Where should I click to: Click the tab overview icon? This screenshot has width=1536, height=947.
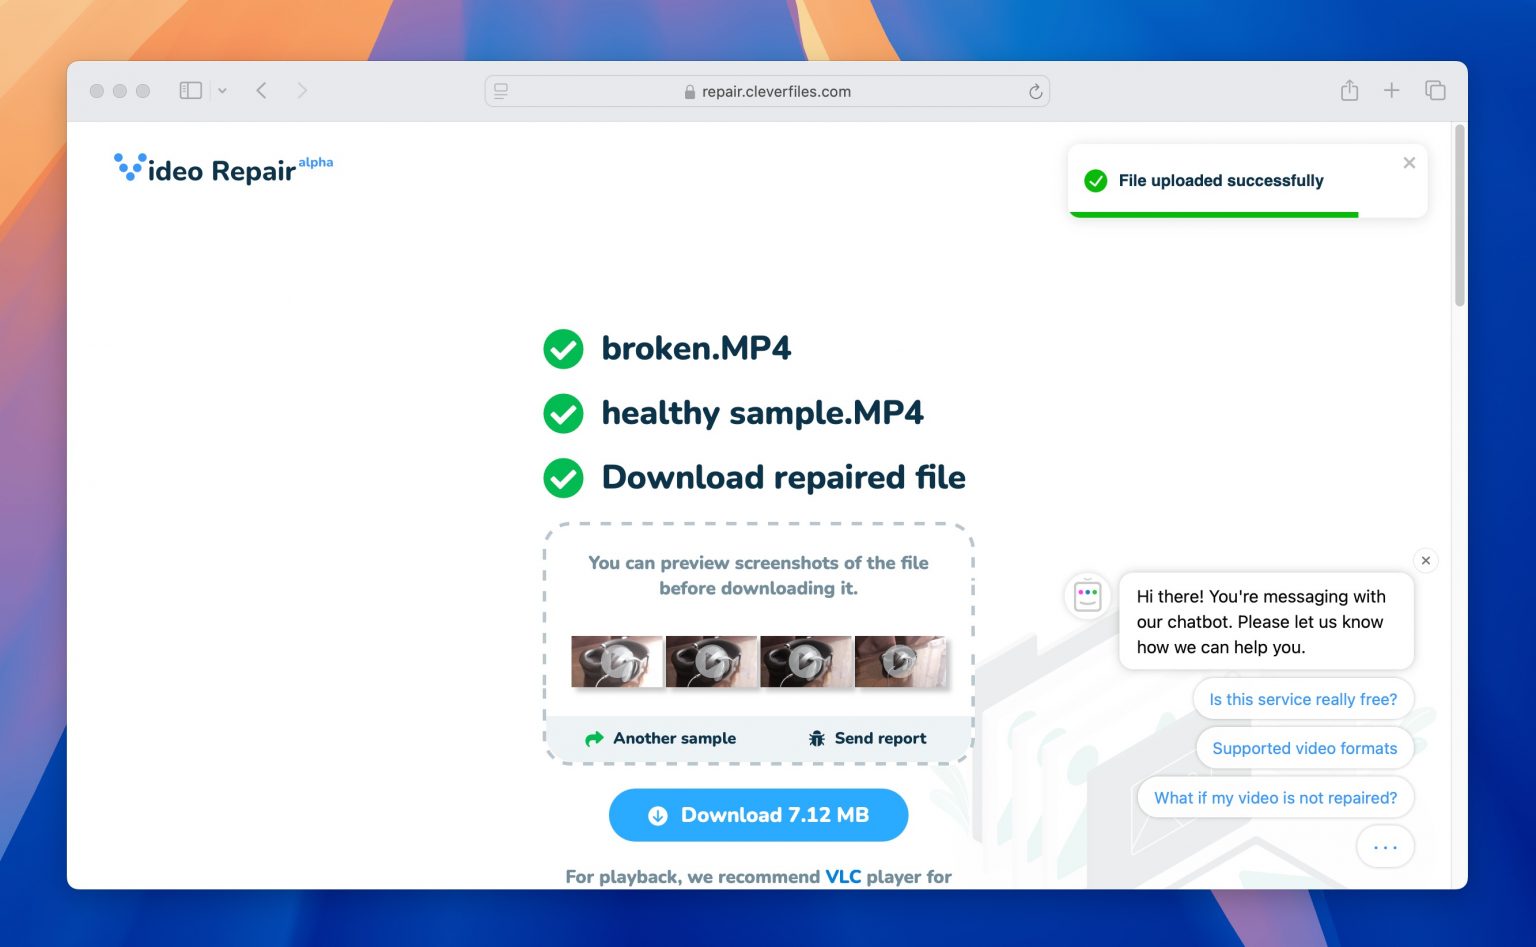click(x=1435, y=90)
